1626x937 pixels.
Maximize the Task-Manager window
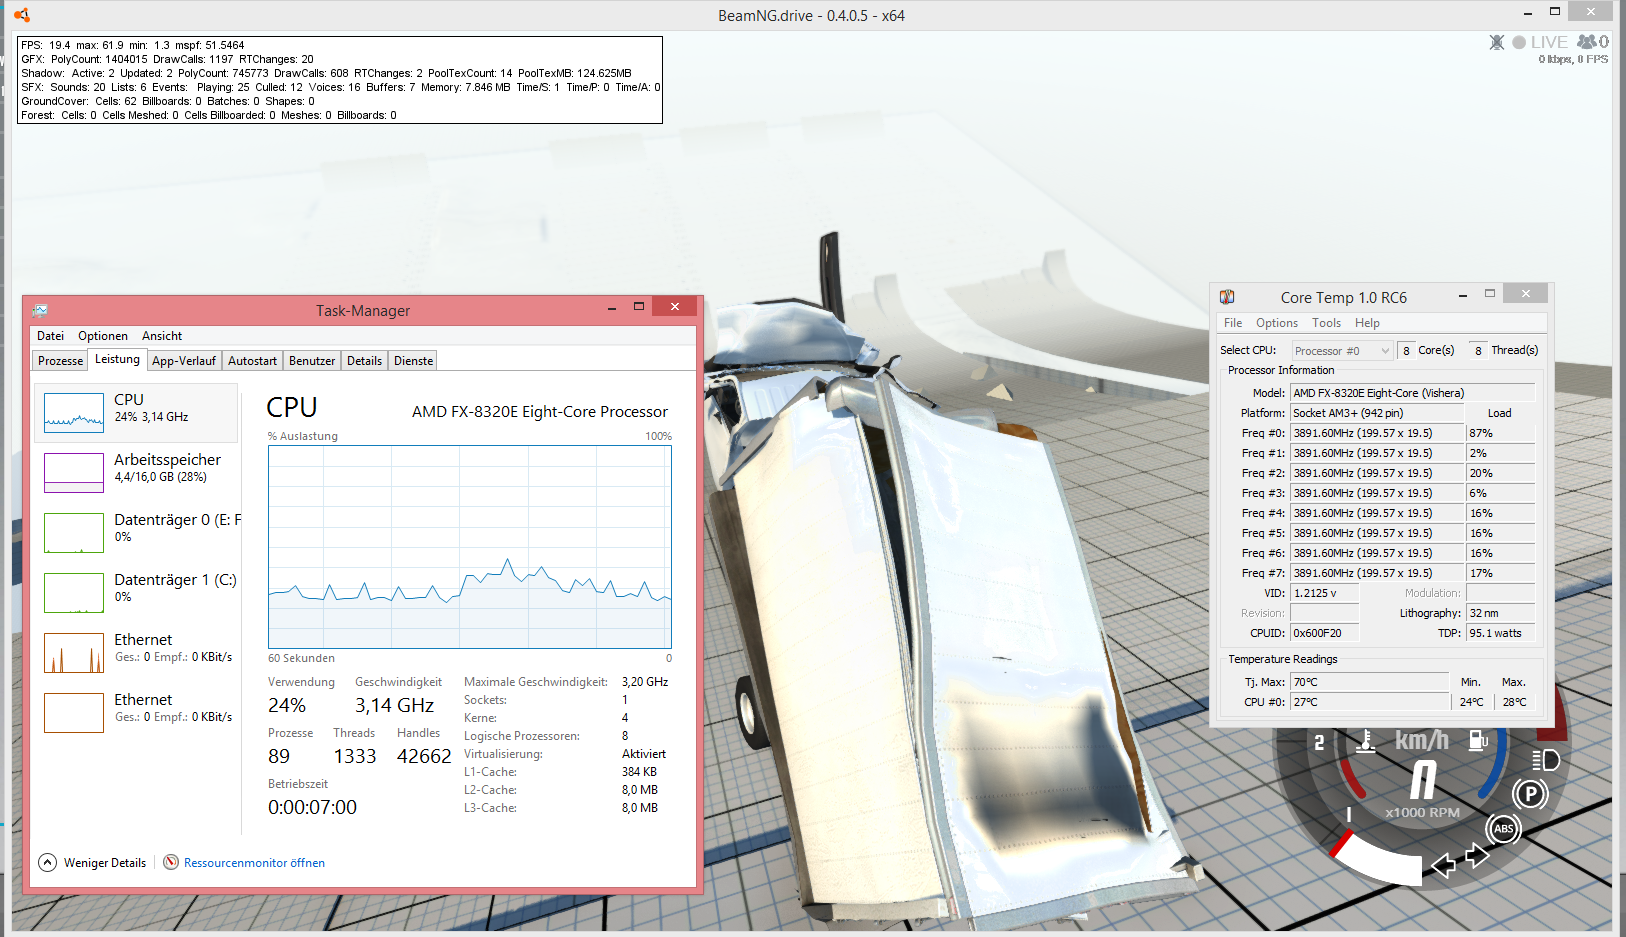639,307
